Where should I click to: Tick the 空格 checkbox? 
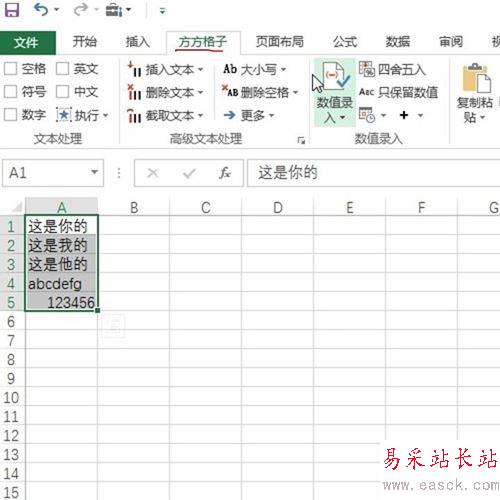pyautogui.click(x=10, y=69)
